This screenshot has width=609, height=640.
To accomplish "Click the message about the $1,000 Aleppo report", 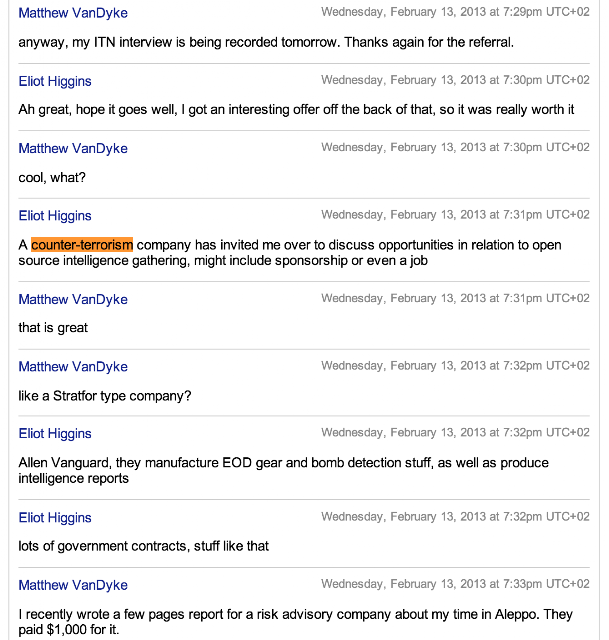I will (296, 622).
